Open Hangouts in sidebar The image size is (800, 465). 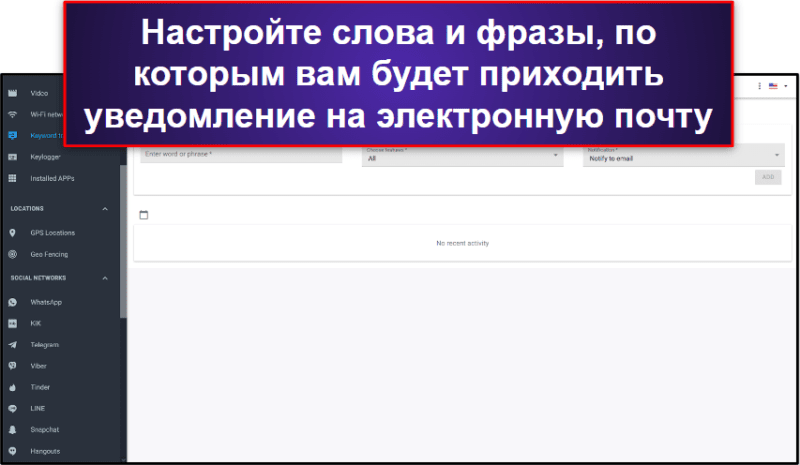point(45,451)
